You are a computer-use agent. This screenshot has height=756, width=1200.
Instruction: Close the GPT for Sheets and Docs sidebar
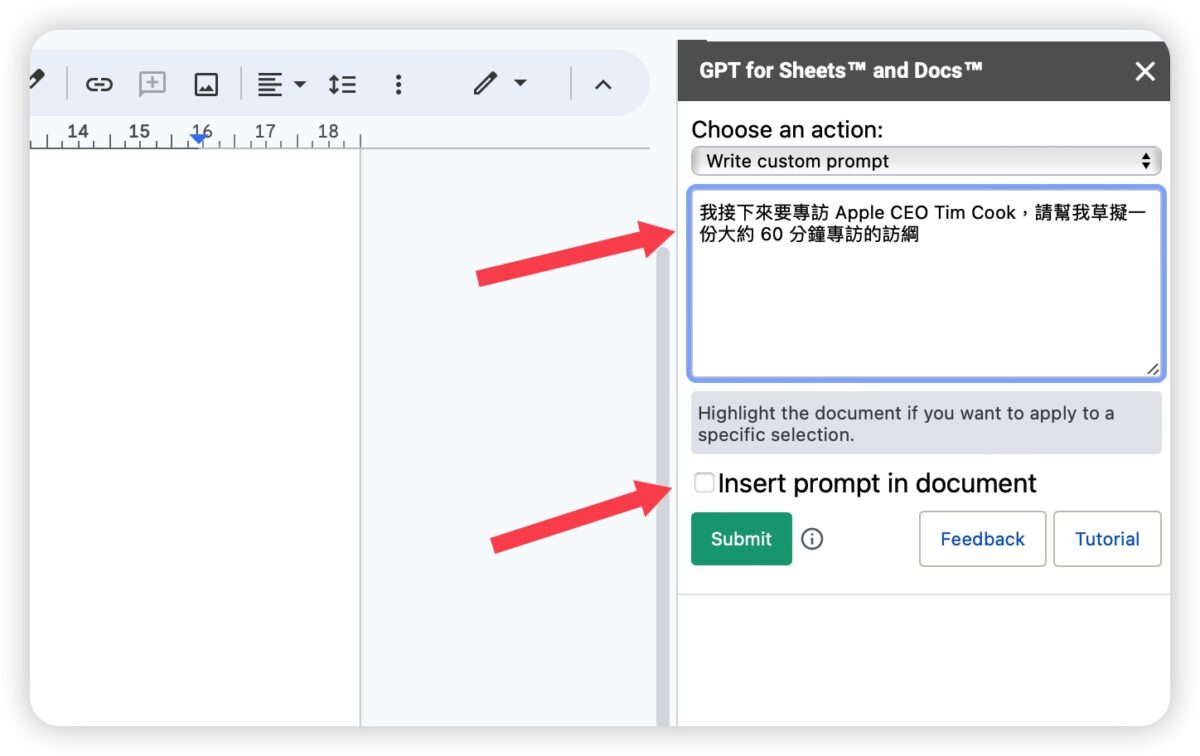pos(1145,71)
